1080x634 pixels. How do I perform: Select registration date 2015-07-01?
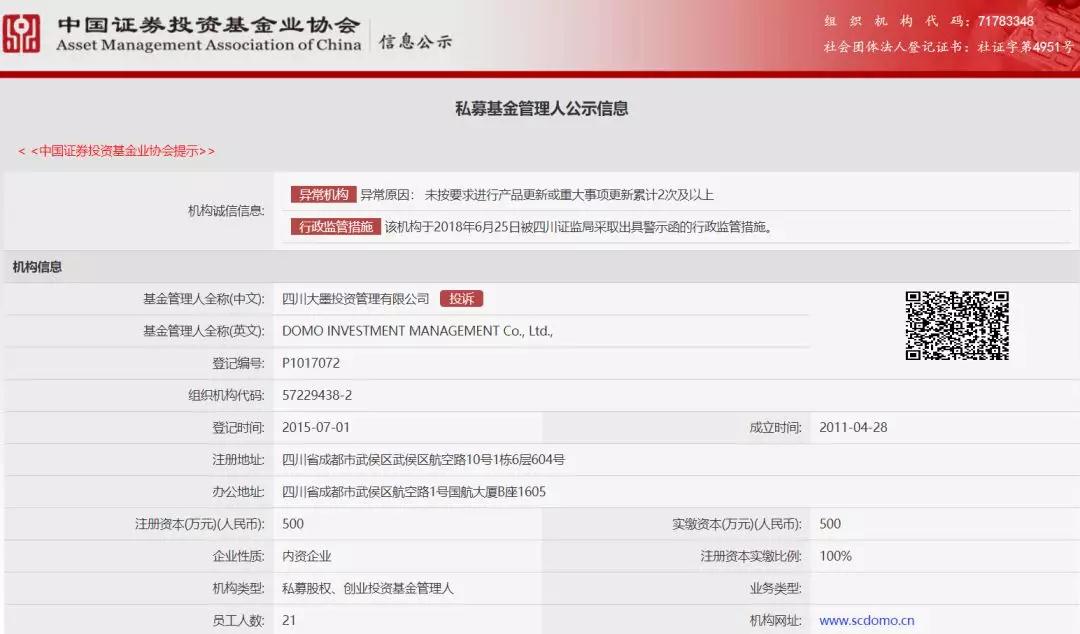click(315, 427)
